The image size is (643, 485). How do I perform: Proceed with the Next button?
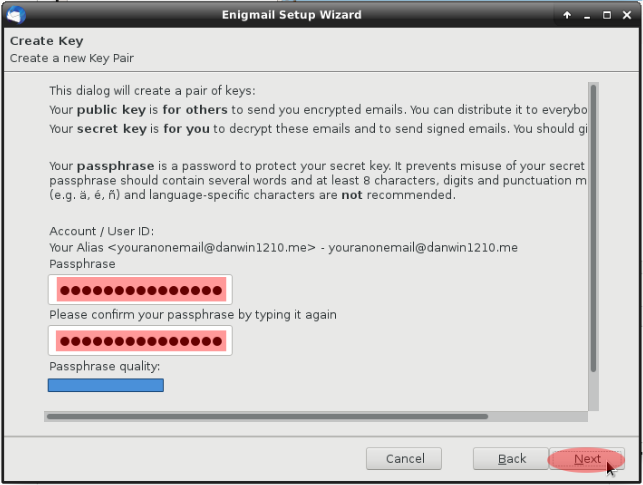click(x=587, y=459)
